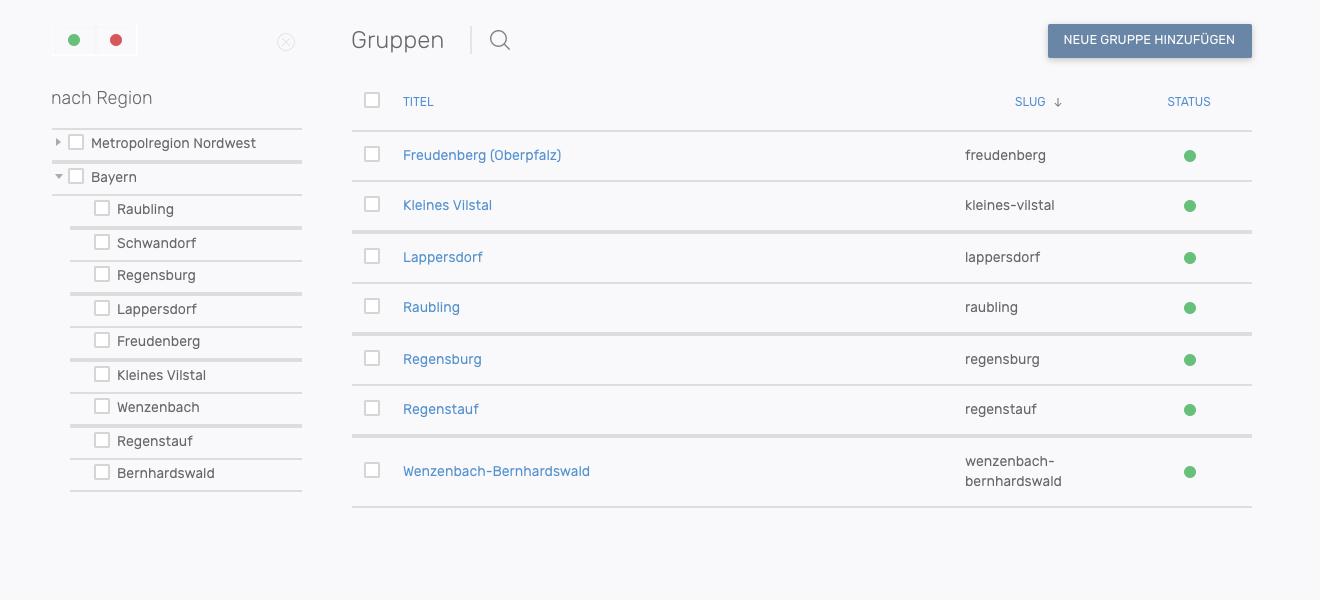The image size is (1320, 600).
Task: Click the status dot for Wenzenbach-Bernhardswald row
Action: click(x=1190, y=472)
